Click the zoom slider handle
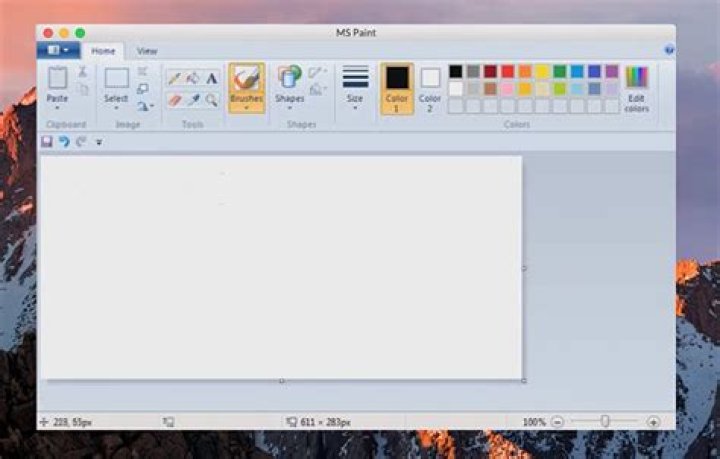Screen dimensions: 720x459 tap(605, 421)
